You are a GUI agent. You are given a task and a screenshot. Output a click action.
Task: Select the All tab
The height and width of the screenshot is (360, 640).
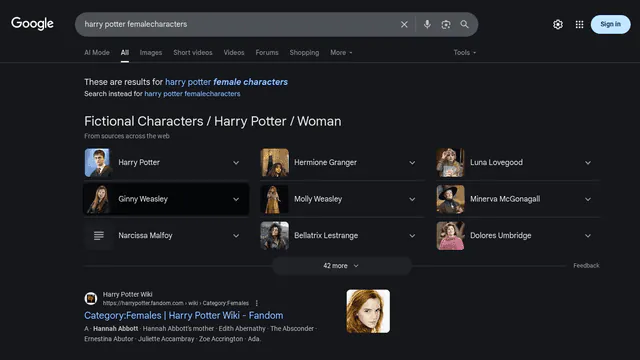(125, 53)
